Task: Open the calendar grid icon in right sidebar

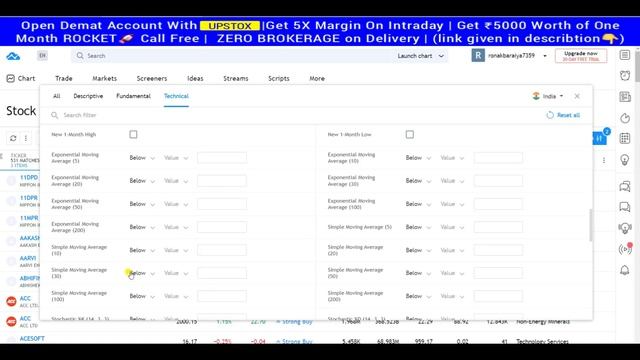Action: coord(624,138)
